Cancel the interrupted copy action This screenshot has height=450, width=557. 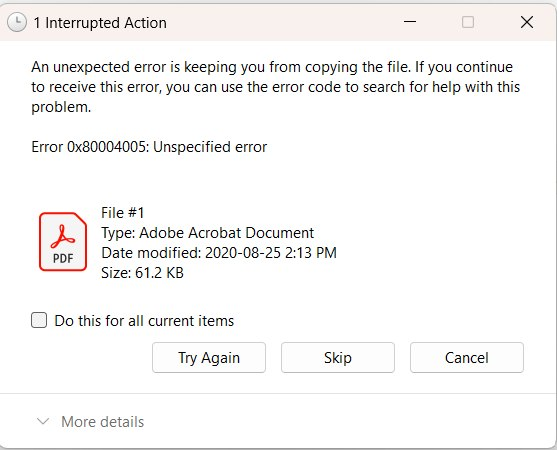pyautogui.click(x=467, y=358)
